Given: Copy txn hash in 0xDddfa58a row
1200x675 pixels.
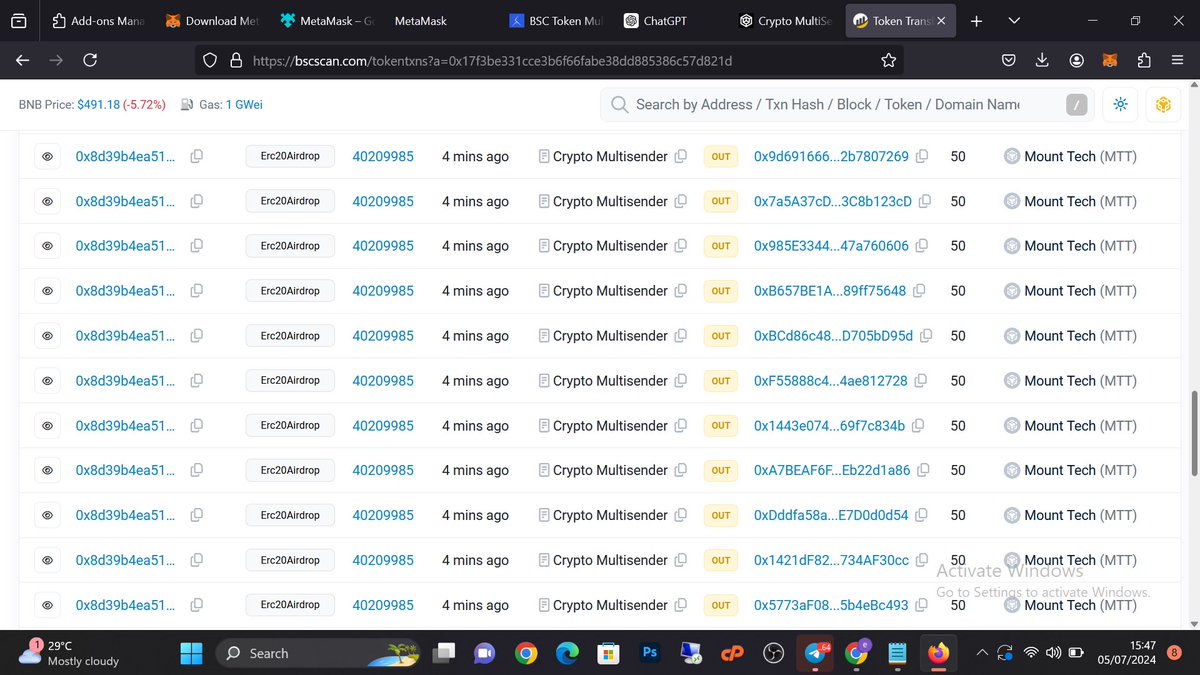Looking at the screenshot, I should 197,515.
